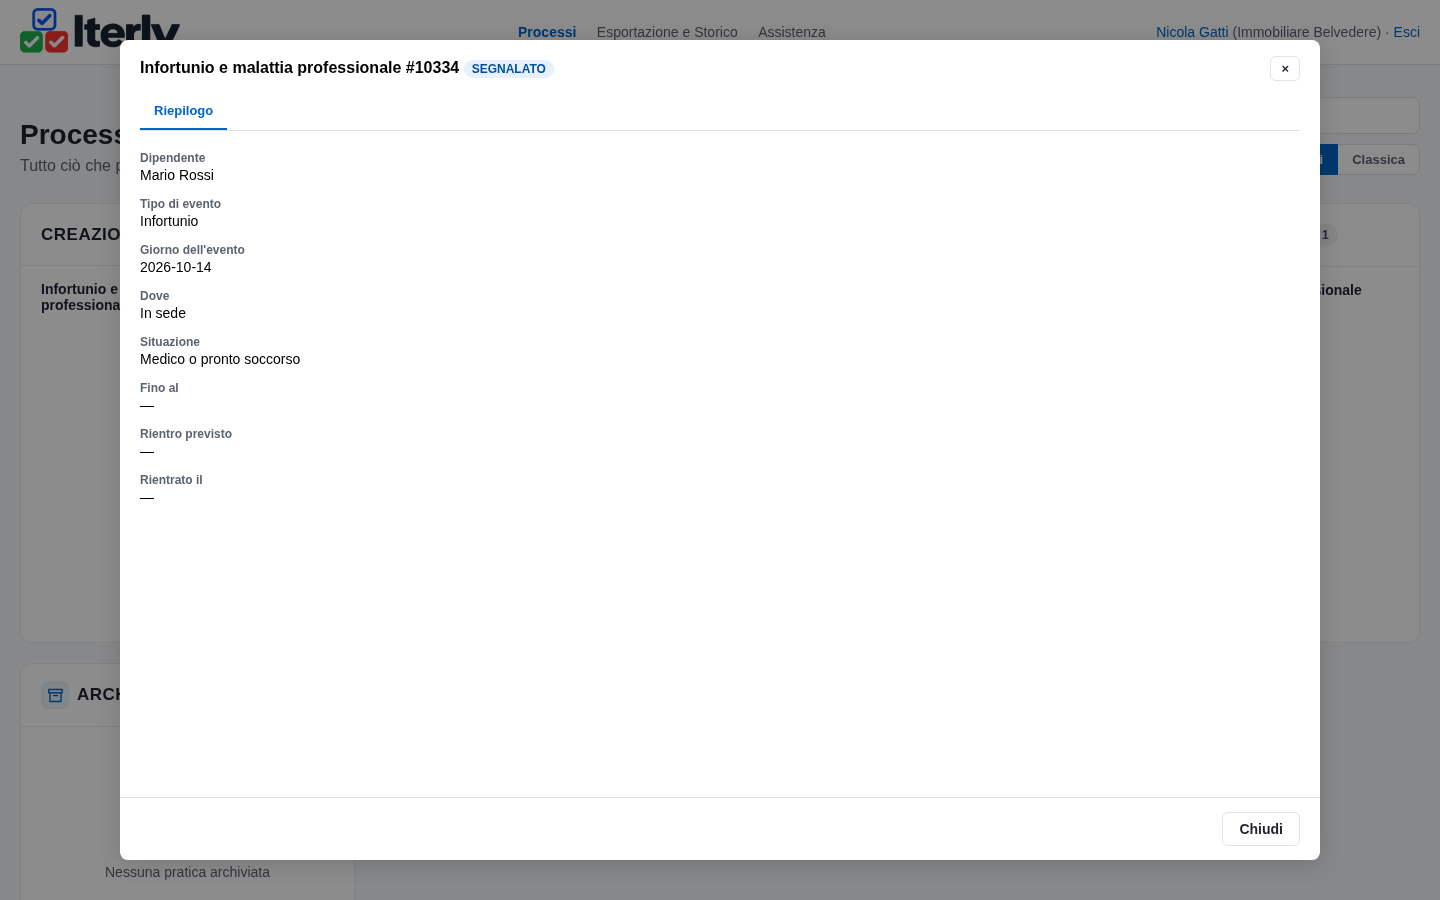Click the SEGNALATO status badge
Viewport: 1440px width, 900px height.
508,69
